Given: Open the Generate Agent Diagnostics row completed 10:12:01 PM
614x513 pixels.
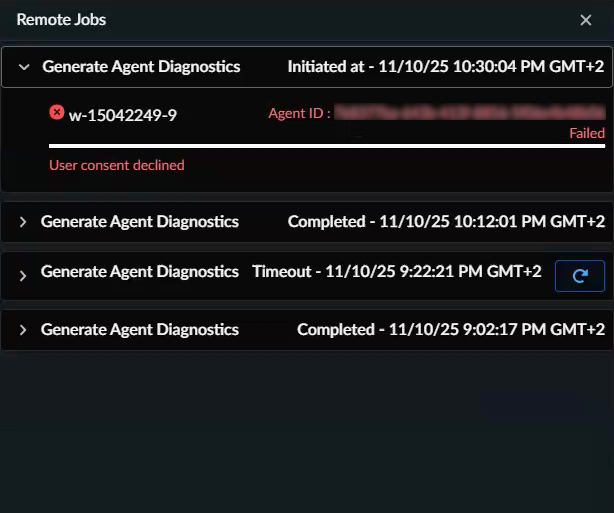Looking at the screenshot, I should click(x=140, y=221).
